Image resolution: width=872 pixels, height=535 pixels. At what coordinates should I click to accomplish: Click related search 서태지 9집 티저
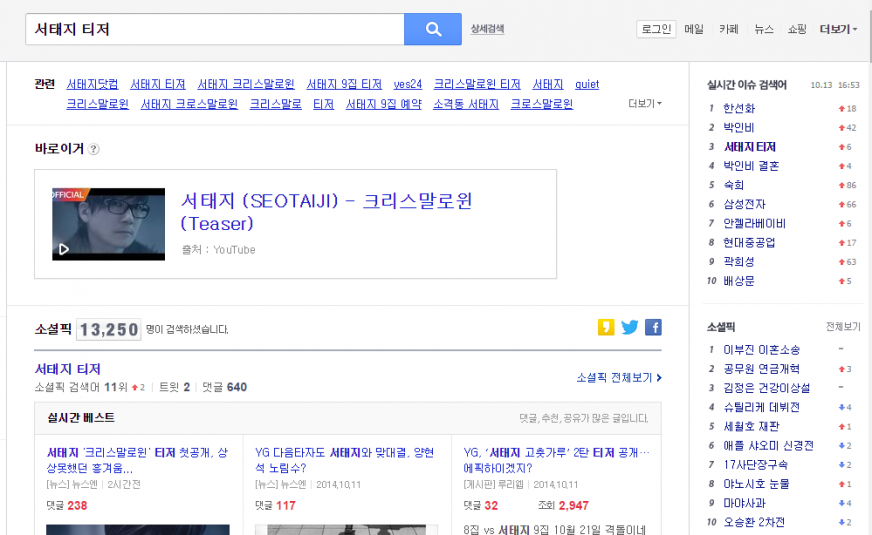click(x=344, y=85)
